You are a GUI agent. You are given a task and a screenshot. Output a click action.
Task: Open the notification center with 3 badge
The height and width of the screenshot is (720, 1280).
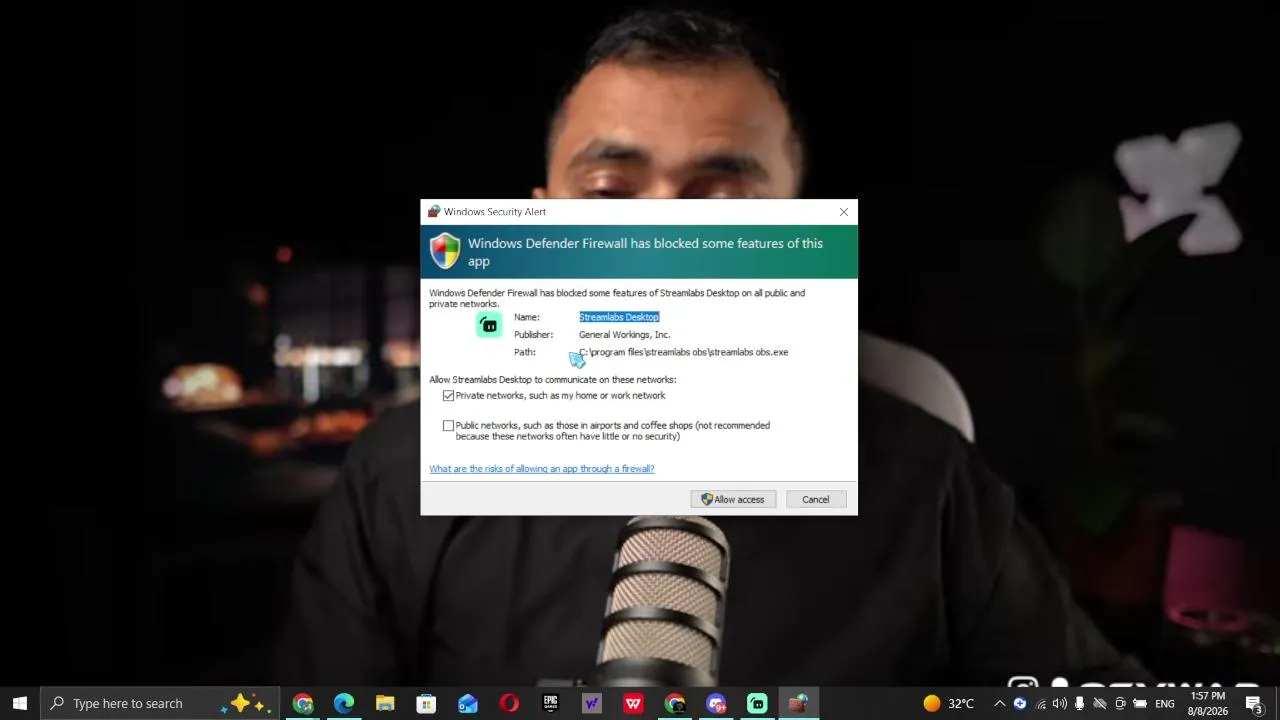pyautogui.click(x=1254, y=704)
